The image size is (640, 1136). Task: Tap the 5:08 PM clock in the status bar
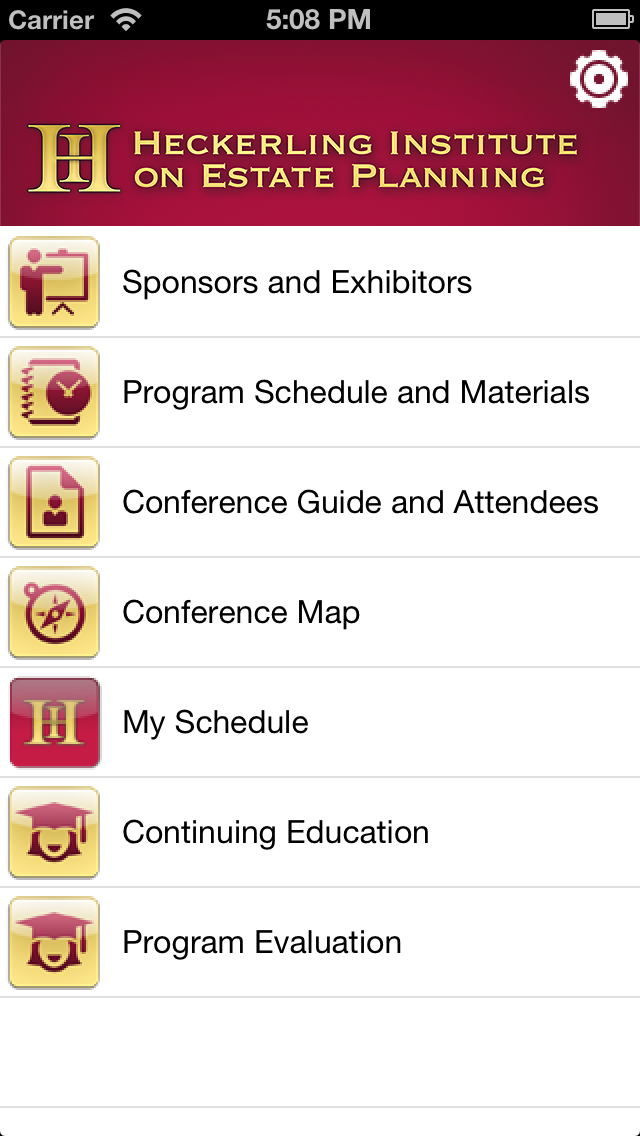click(x=318, y=20)
